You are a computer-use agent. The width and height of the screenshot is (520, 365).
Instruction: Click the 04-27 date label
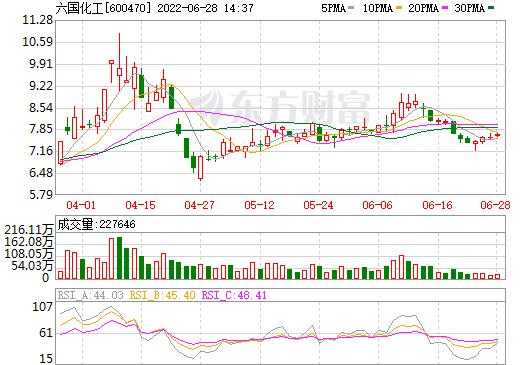point(200,205)
